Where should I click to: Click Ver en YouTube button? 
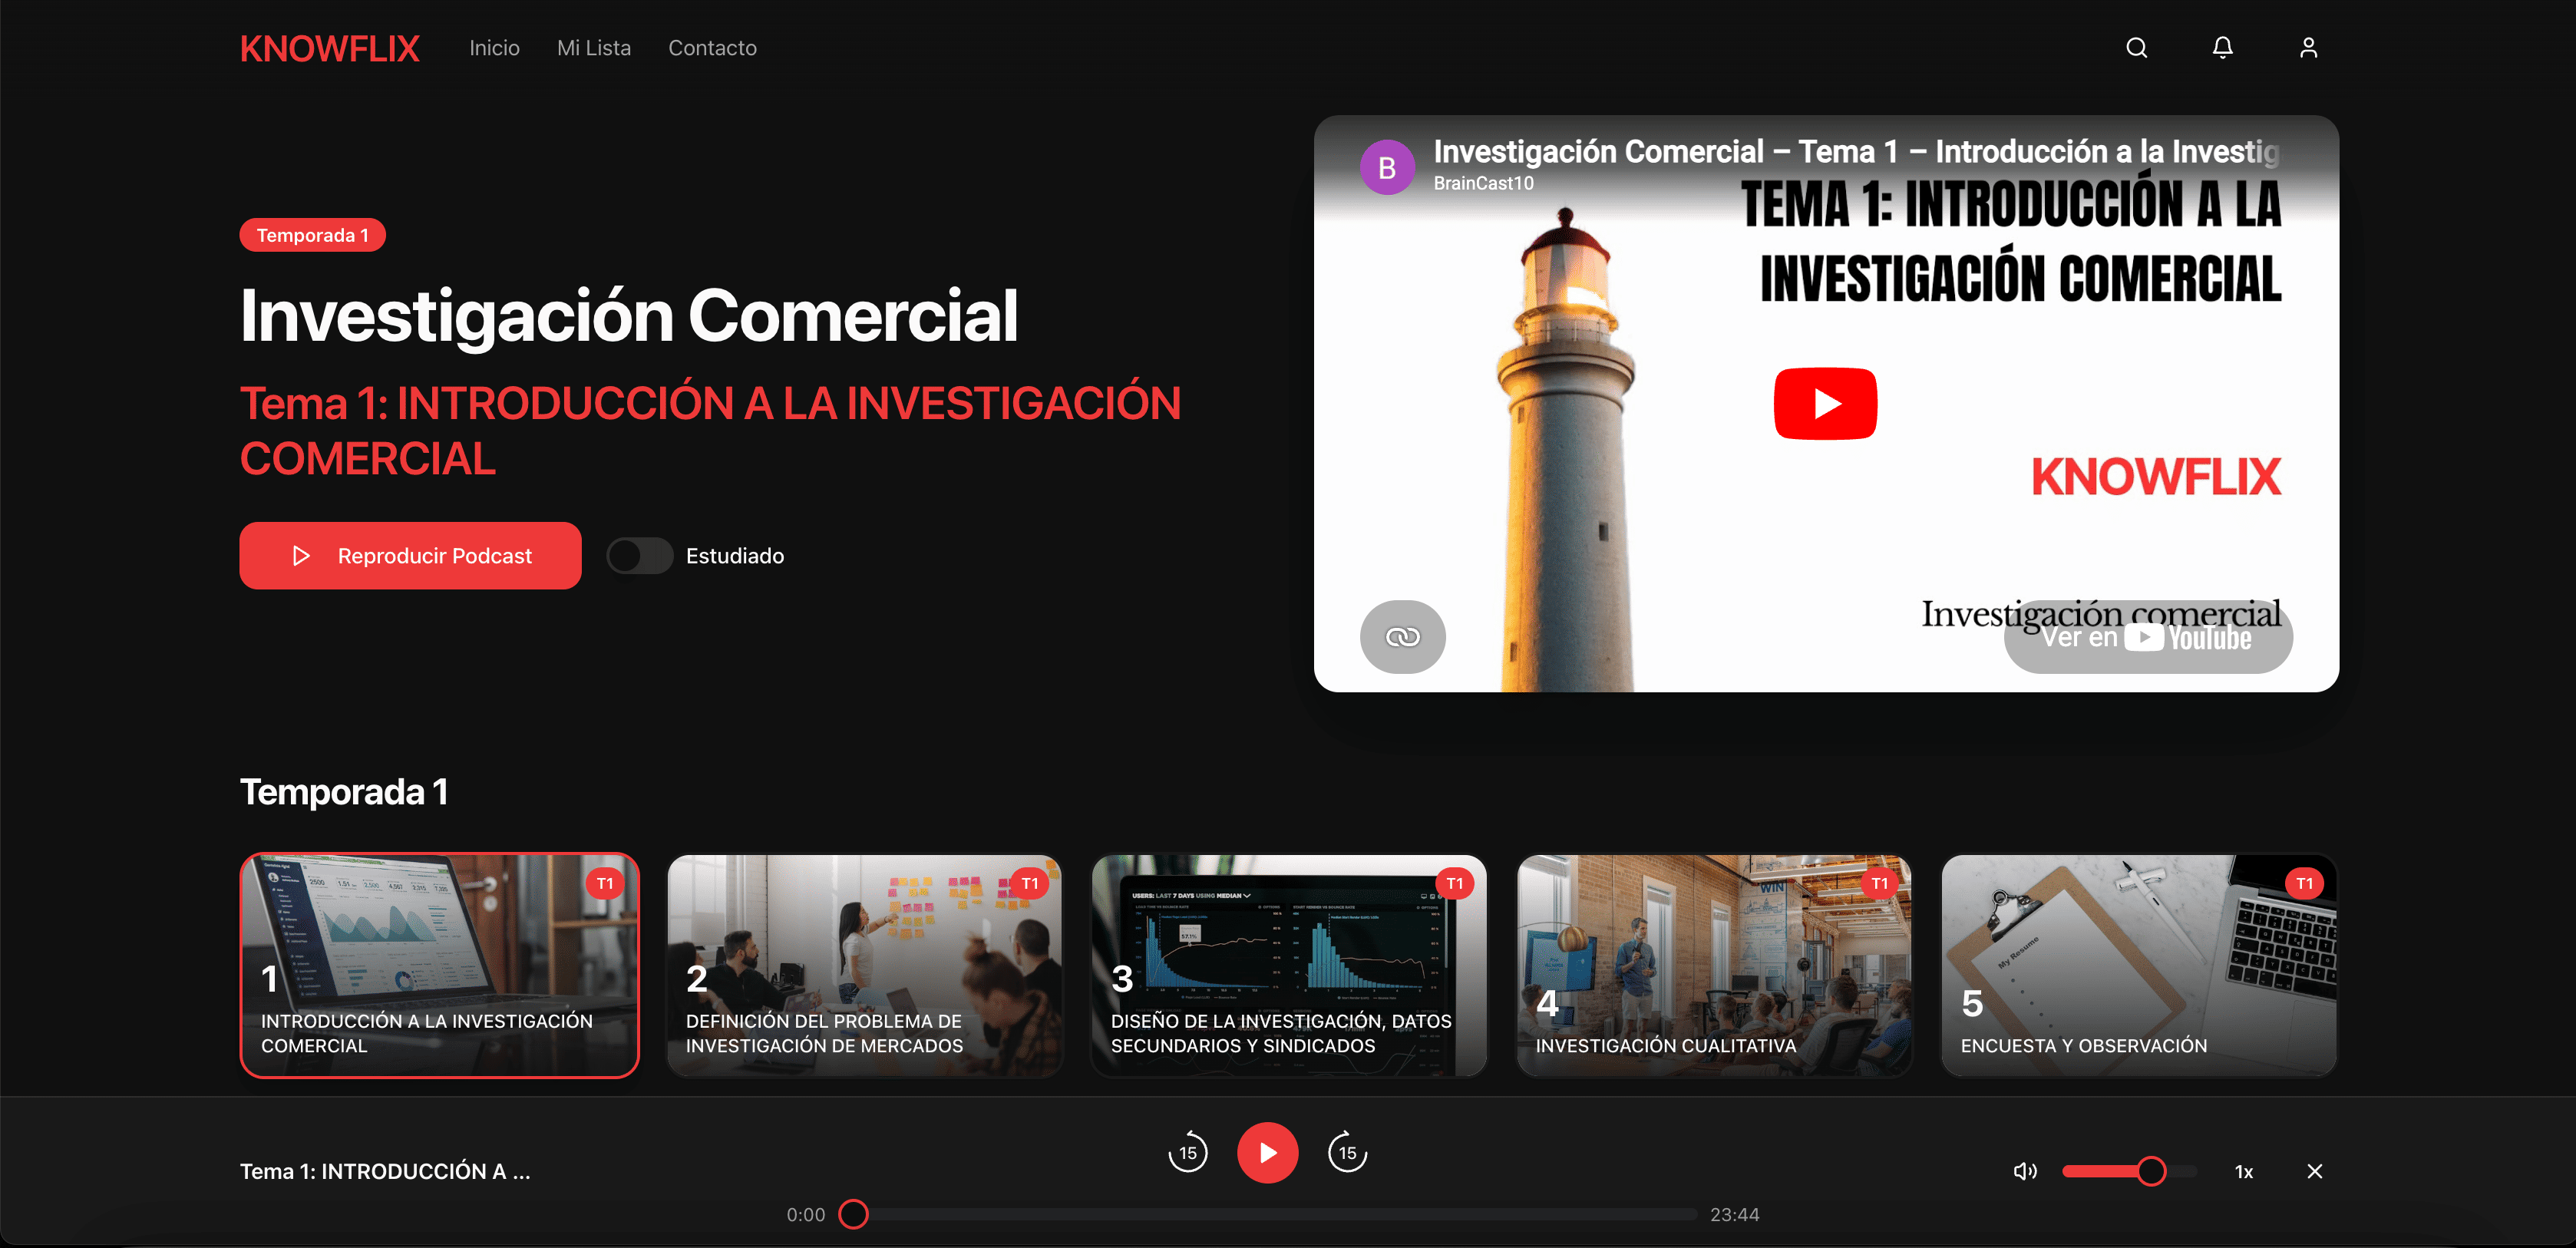coord(2148,637)
